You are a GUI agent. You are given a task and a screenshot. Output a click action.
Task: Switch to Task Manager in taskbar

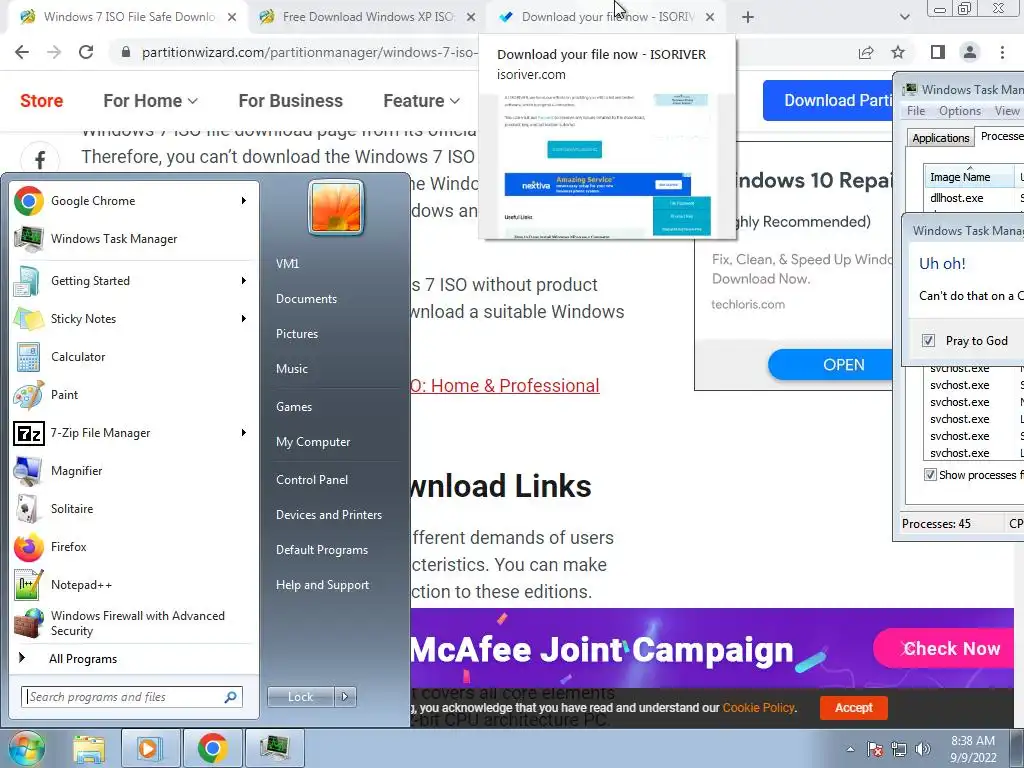(275, 748)
